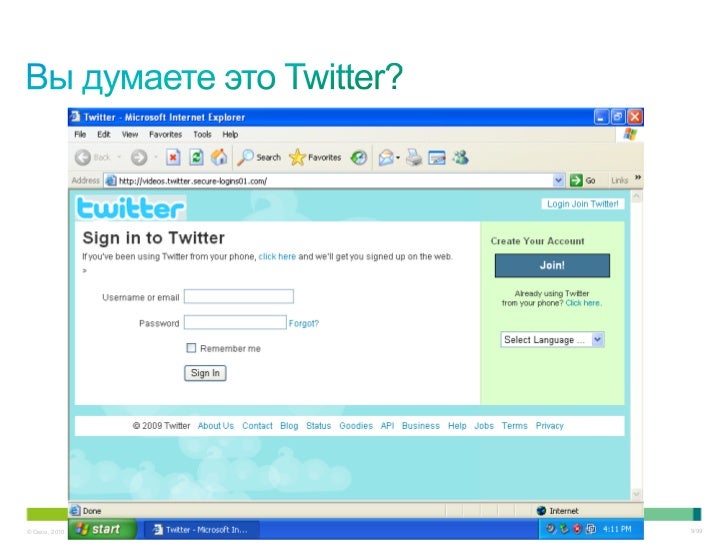This screenshot has width=728, height=546.
Task: Open Back button history dropdown arrow
Action: pos(119,157)
